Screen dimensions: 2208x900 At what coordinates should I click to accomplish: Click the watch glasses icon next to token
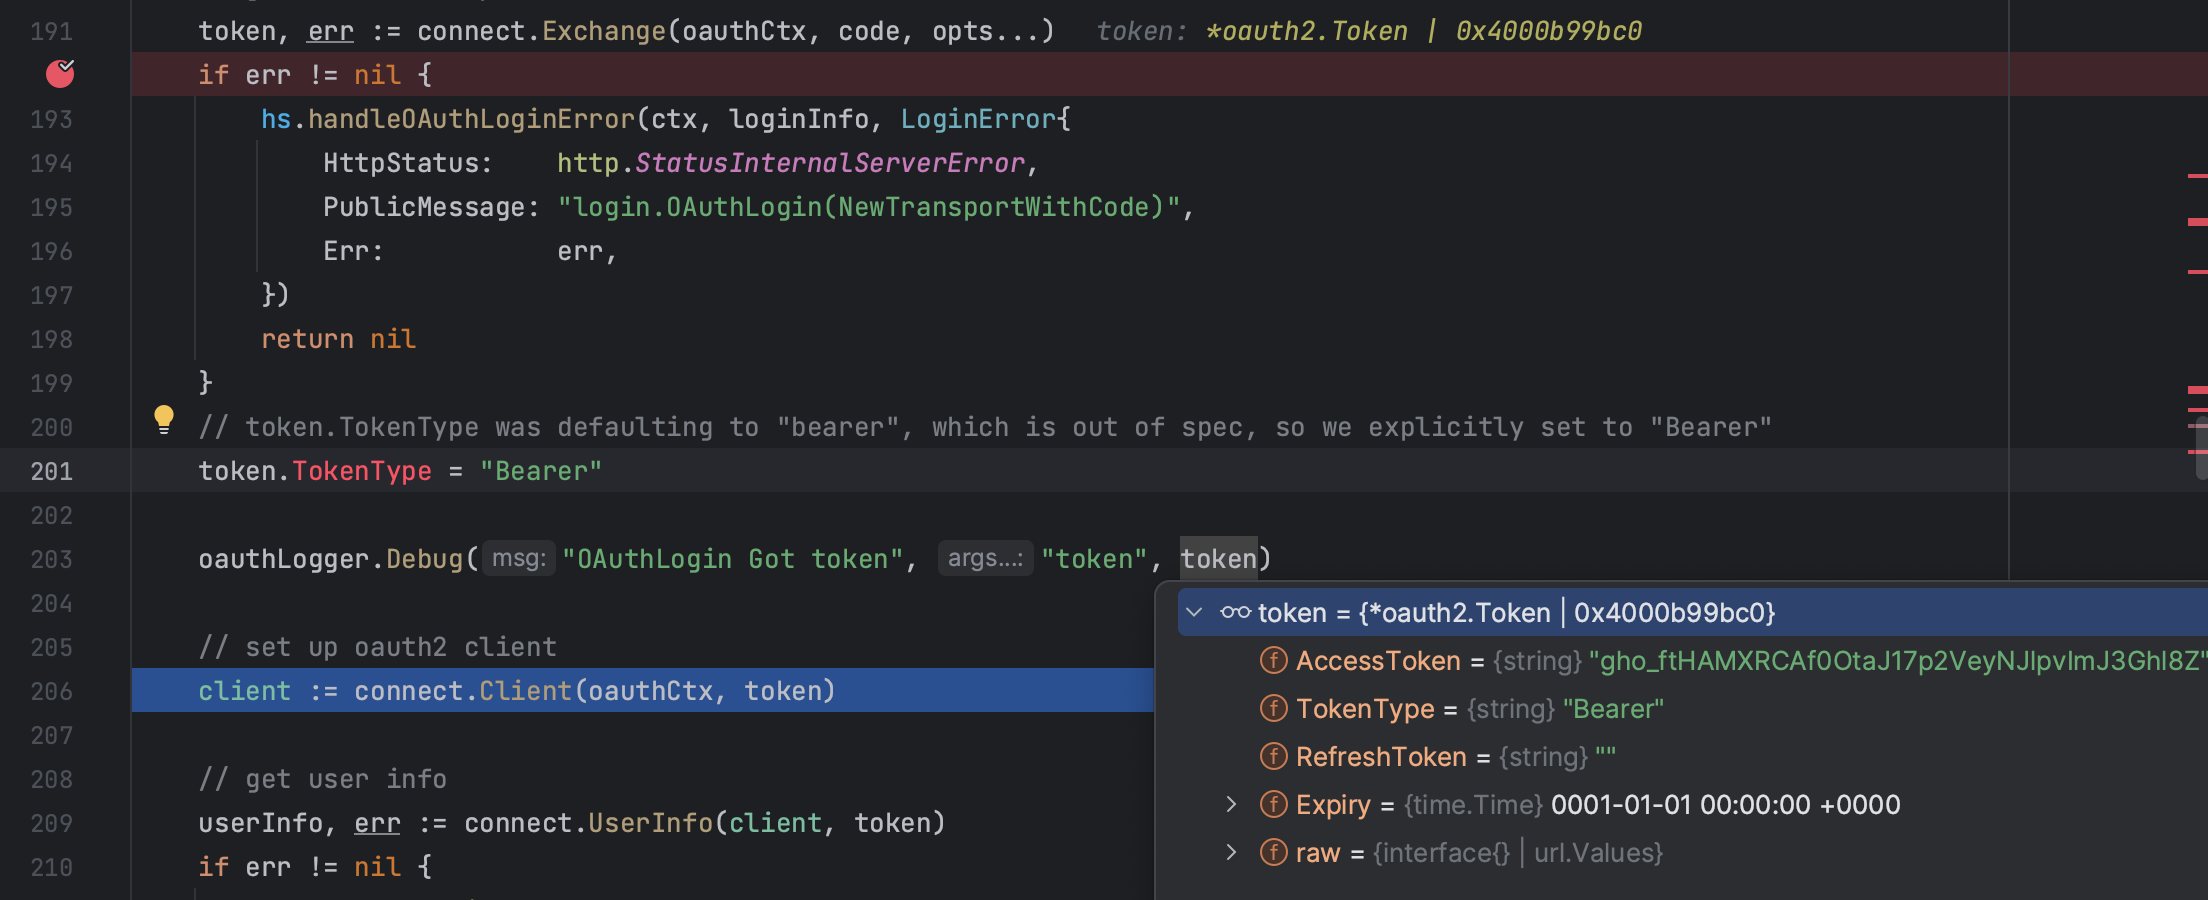point(1236,611)
